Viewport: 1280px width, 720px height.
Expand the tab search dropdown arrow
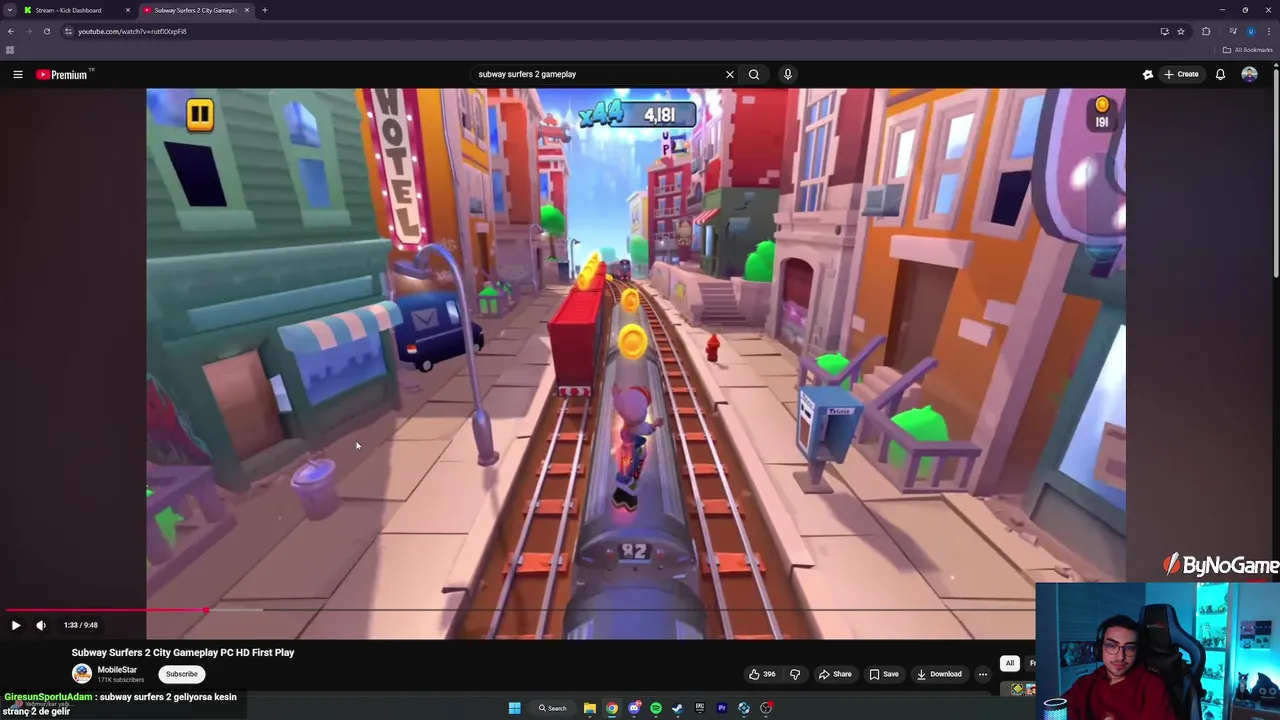[9, 10]
